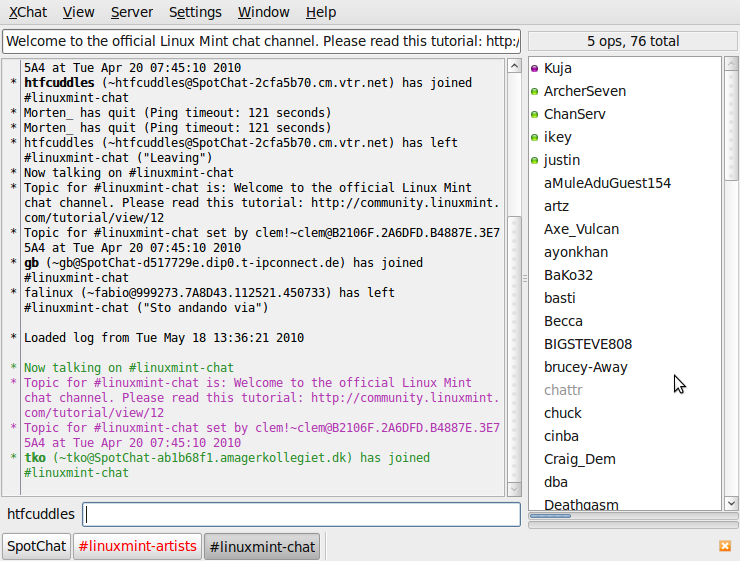Click the green op dot beside ChanServ
The height and width of the screenshot is (561, 740).
534,115
